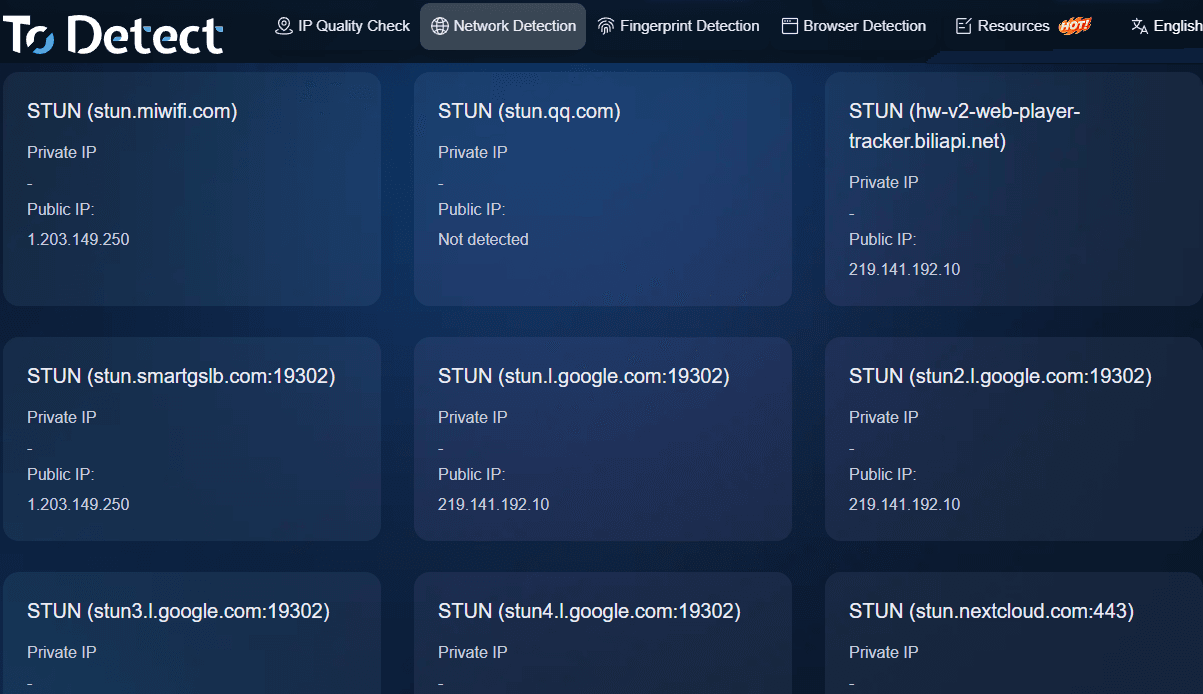Click Private IP label in stun3.l.google.com card
Viewport: 1203px width, 694px height.
(x=62, y=652)
